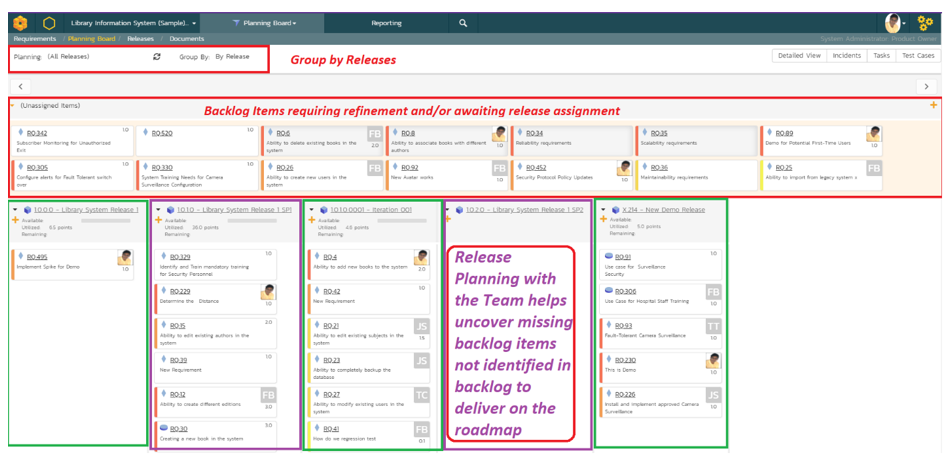Viewport: 949px width, 465px height.
Task: Toggle the Test Cases display option
Action: [917, 56]
